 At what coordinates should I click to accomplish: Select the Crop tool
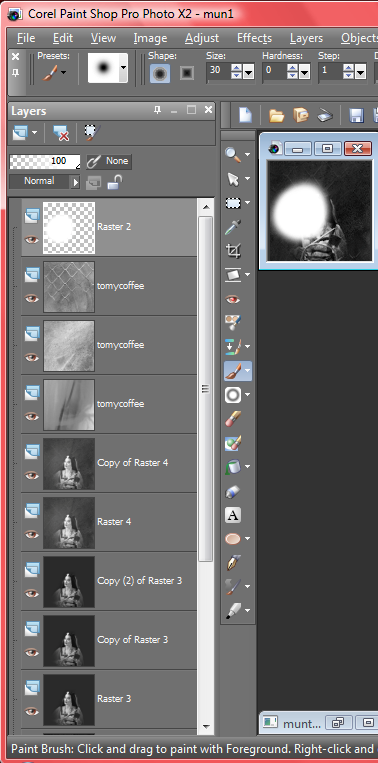233,251
